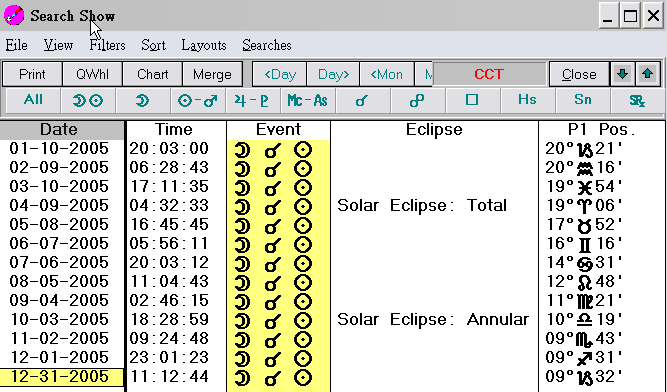Viewport: 667px width, 392px height.
Task: Filter by Jupiter through Pluto planets
Action: 253,101
